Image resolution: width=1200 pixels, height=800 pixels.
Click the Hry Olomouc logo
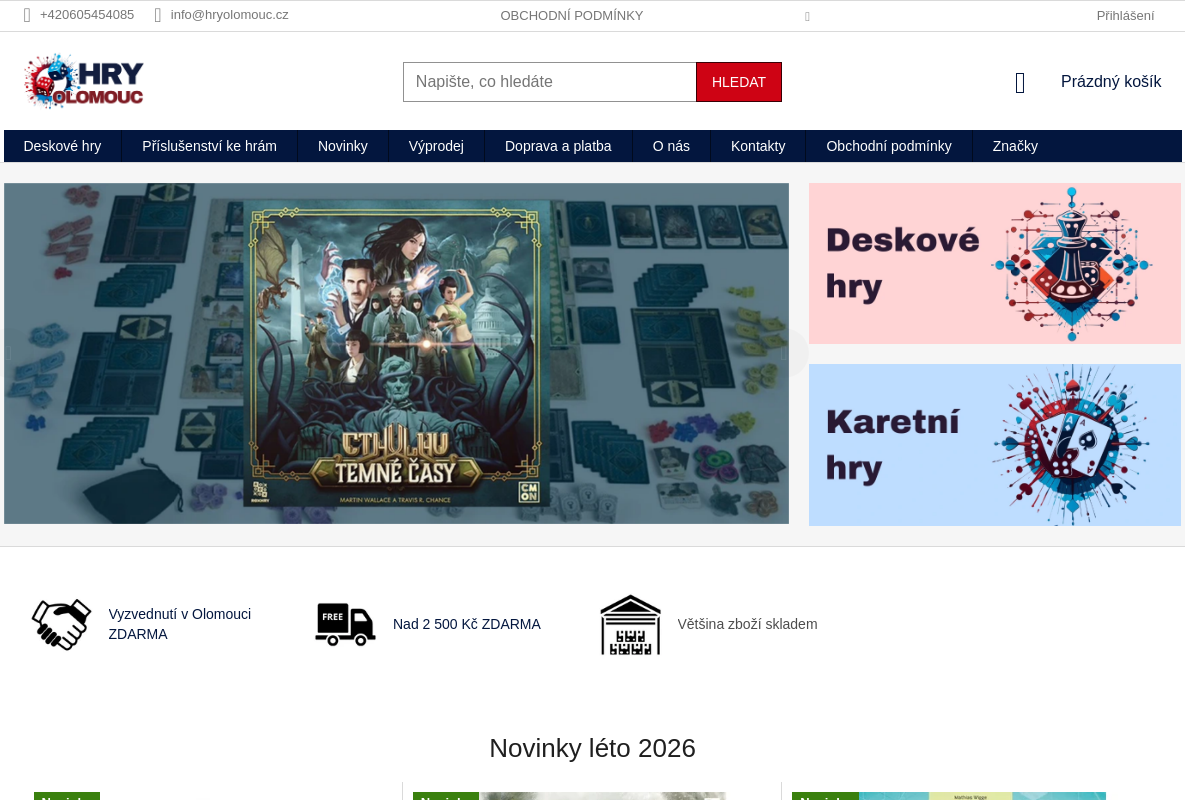click(85, 81)
